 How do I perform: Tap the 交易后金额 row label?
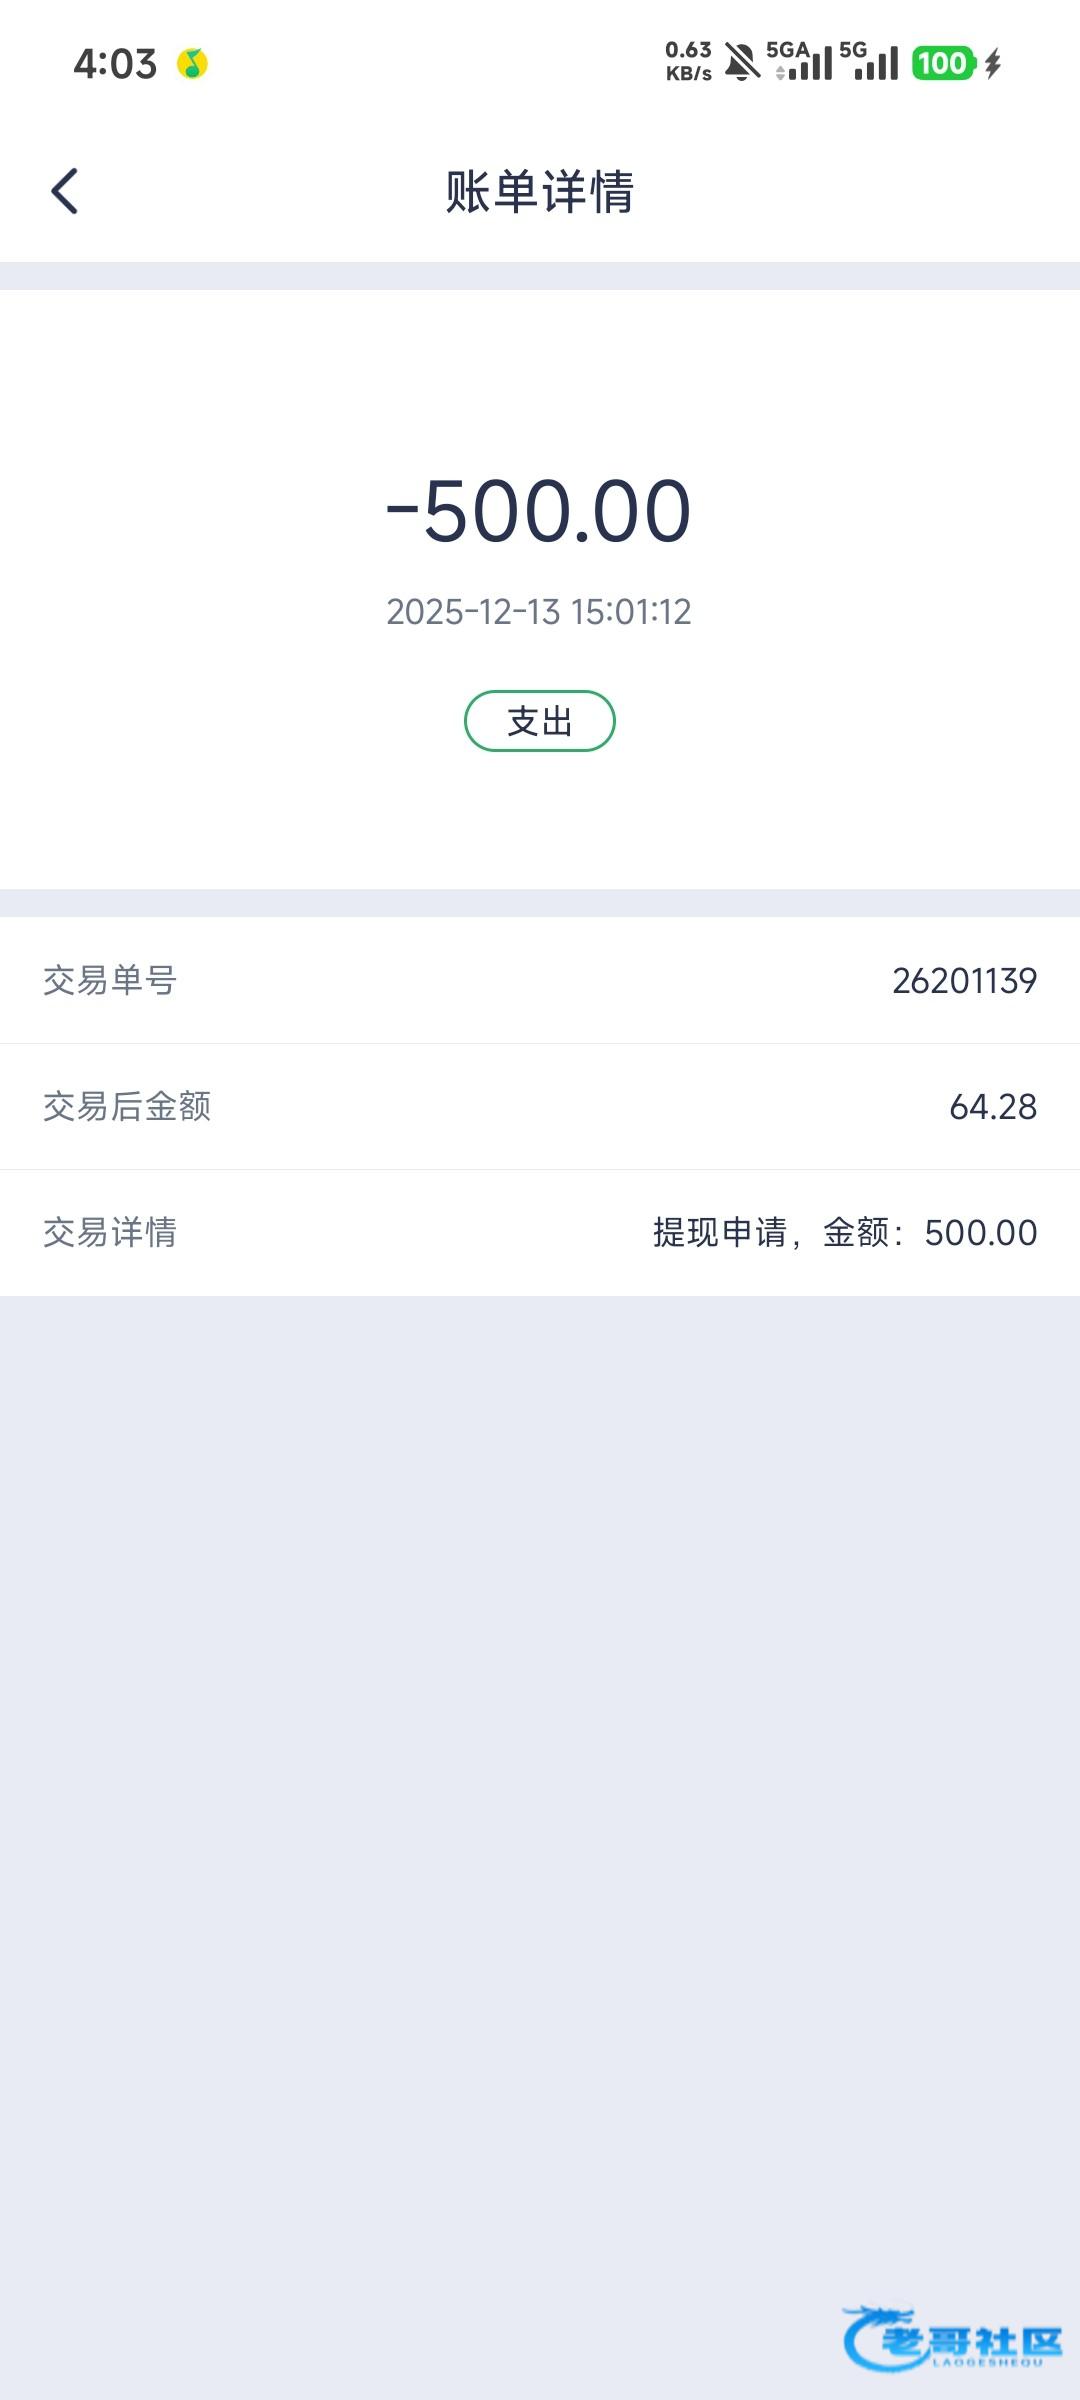(127, 1107)
